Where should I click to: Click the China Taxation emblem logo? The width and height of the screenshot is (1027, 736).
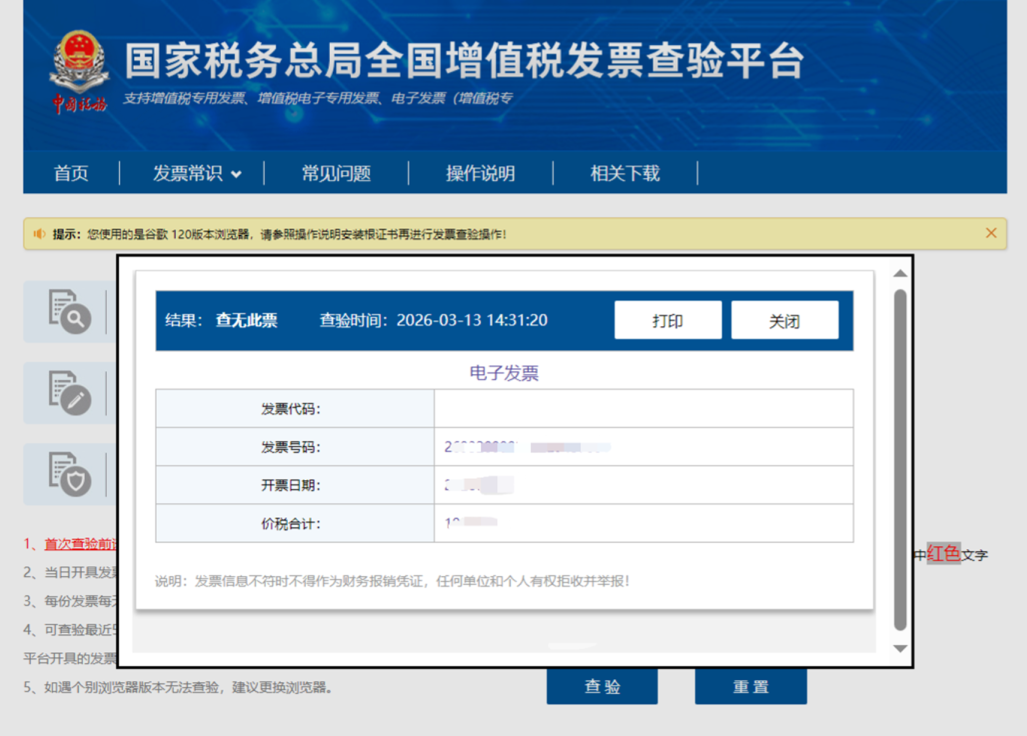pos(79,72)
